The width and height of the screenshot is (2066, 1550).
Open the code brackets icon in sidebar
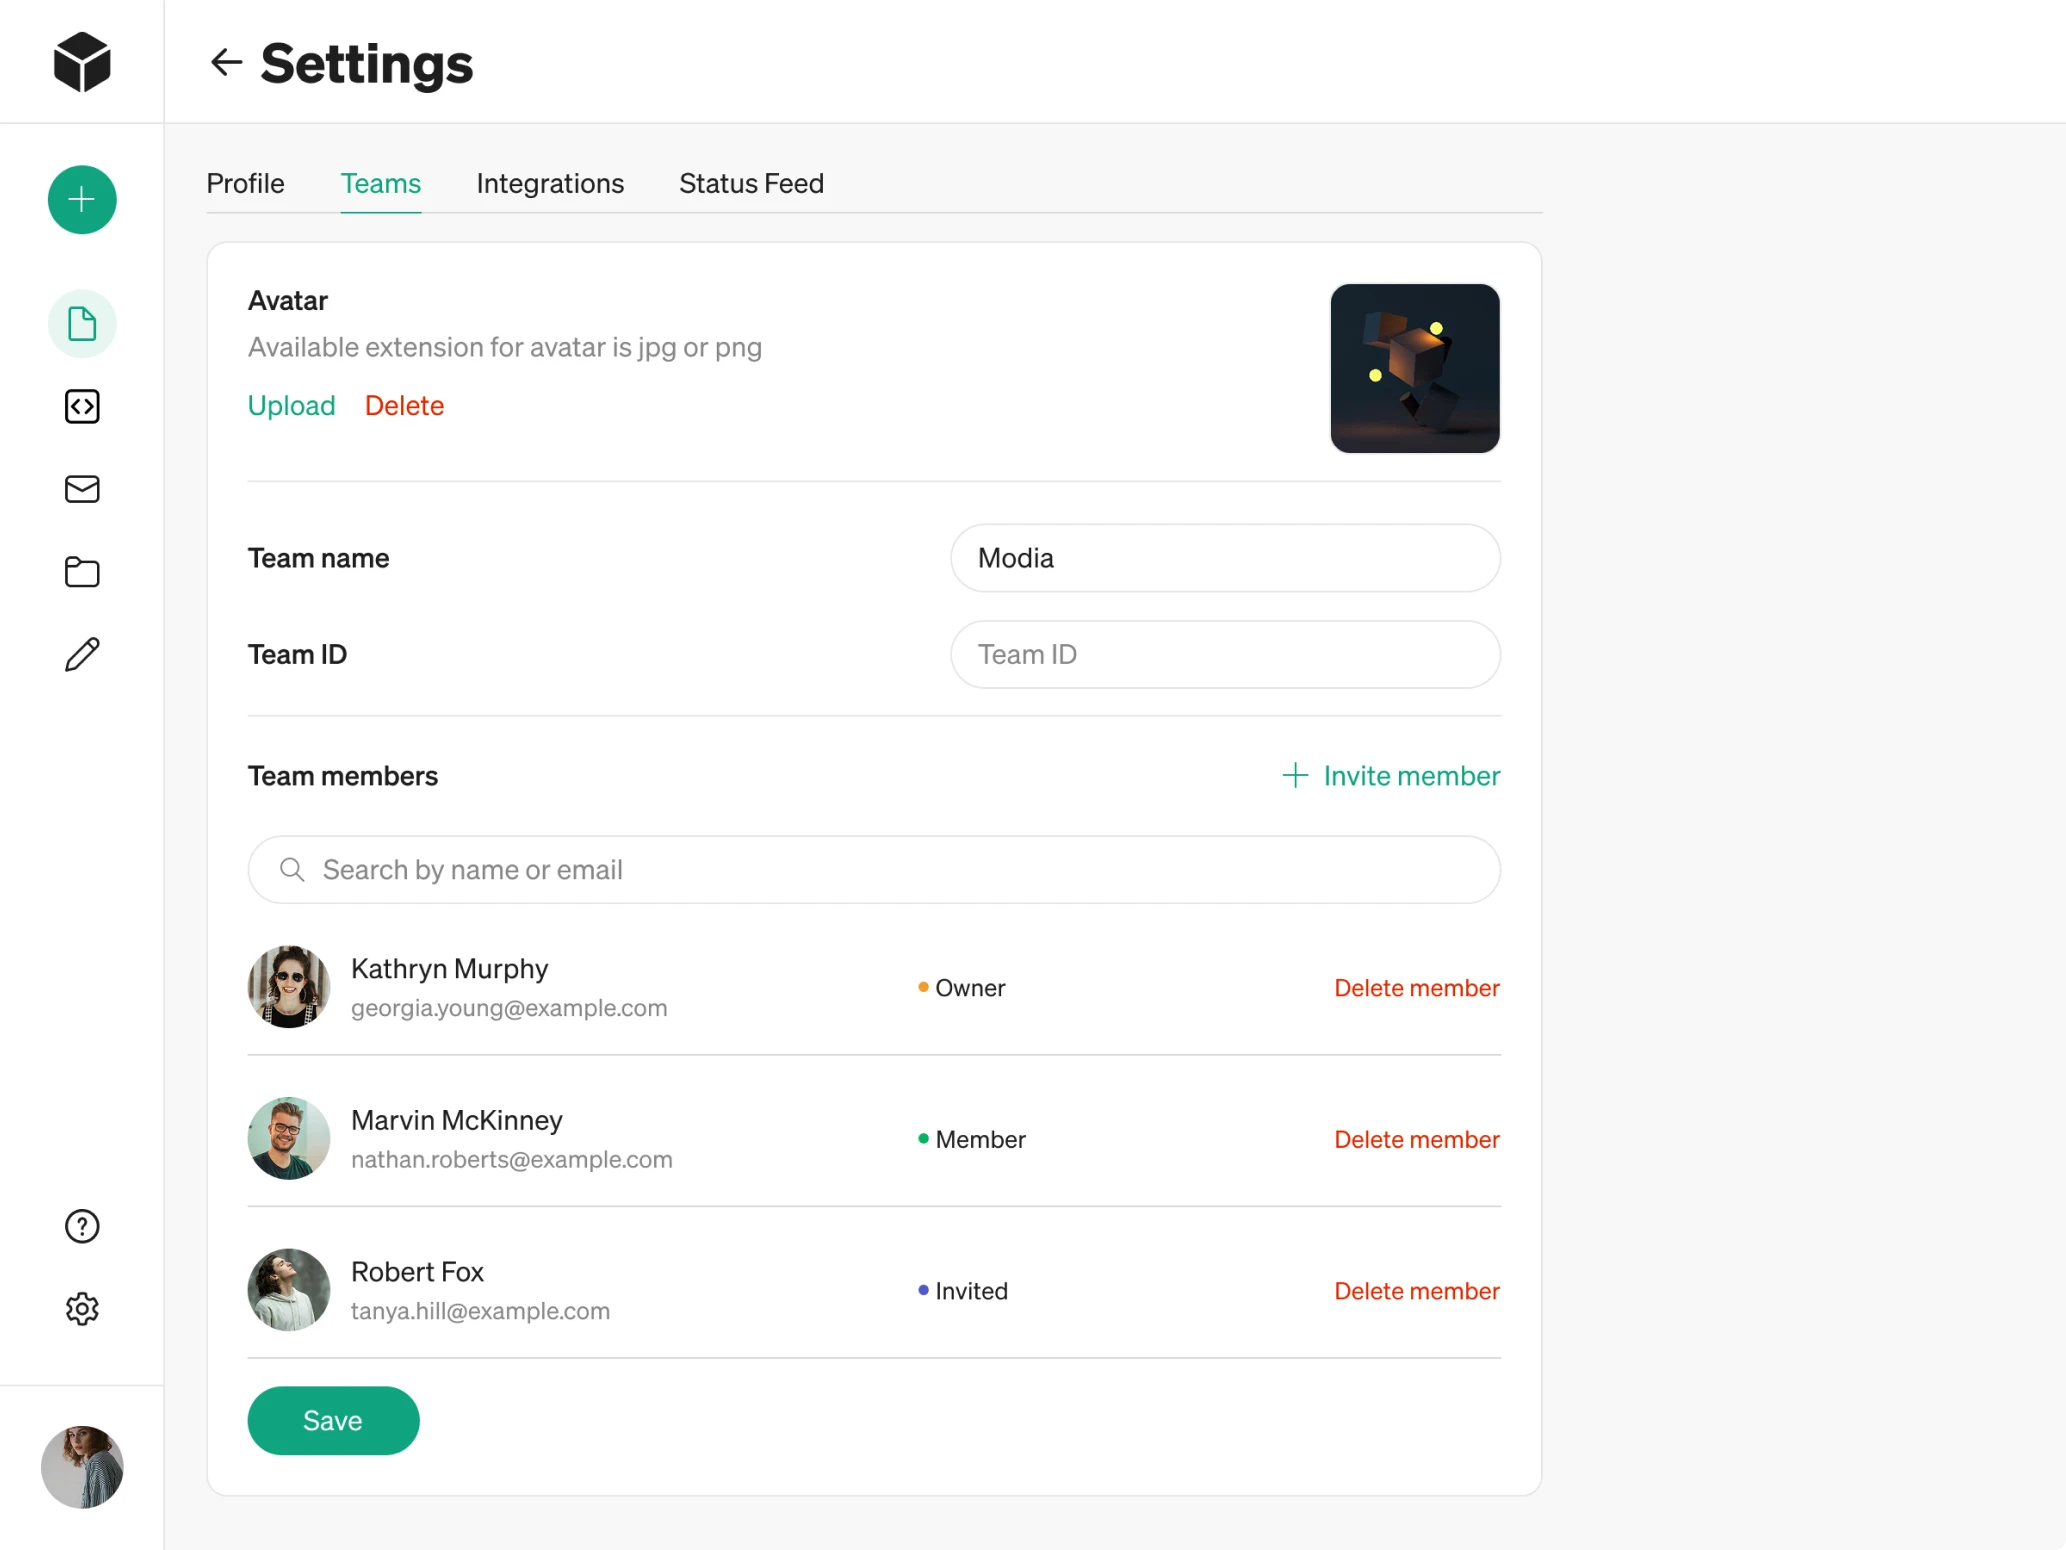coord(82,407)
